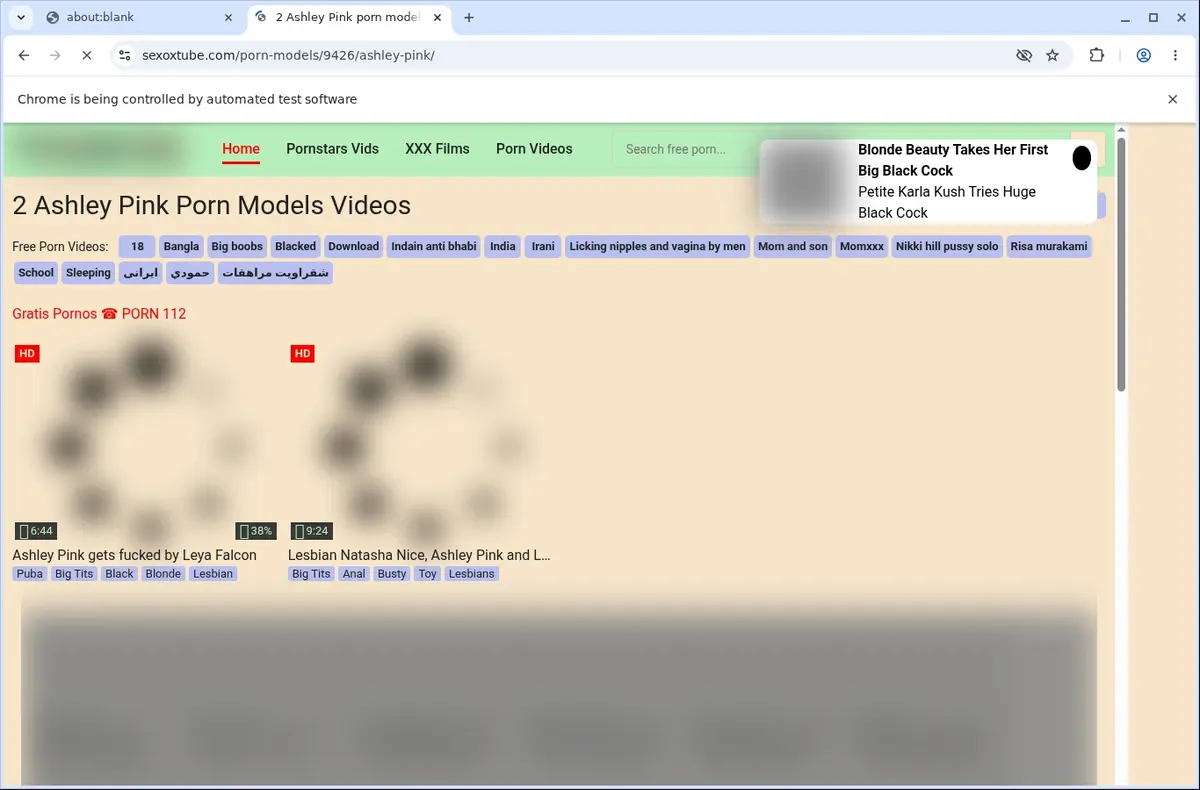Select the Bangla tag
The image size is (1200, 790).
tap(182, 246)
